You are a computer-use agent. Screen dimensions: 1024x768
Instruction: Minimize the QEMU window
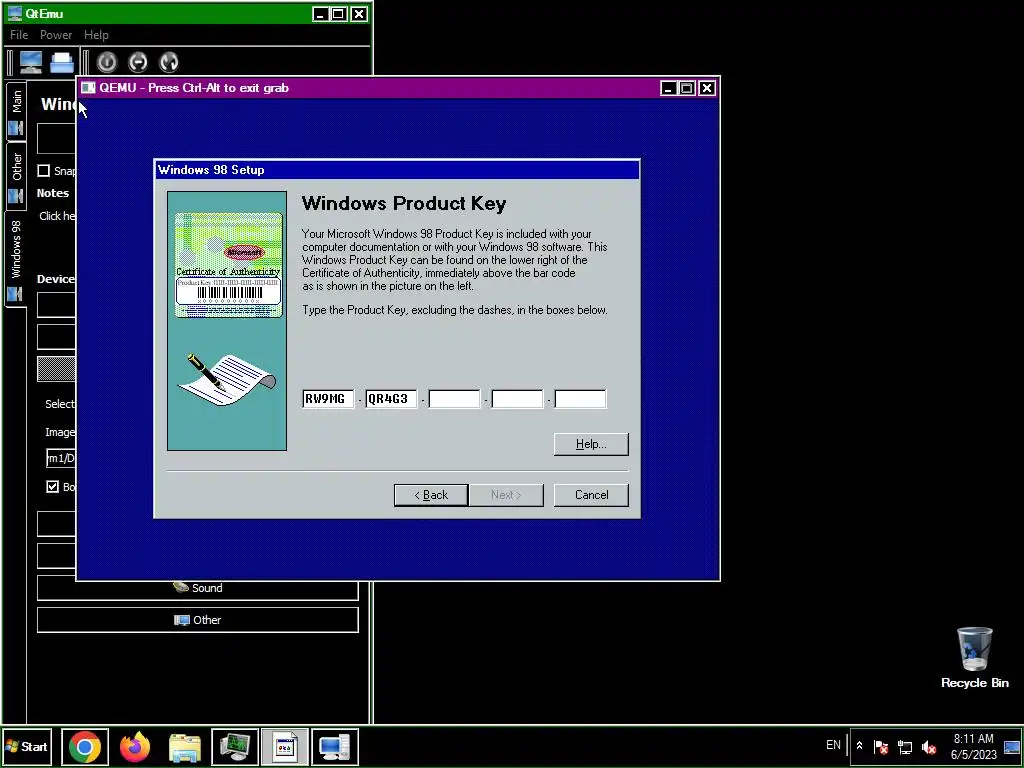point(667,88)
